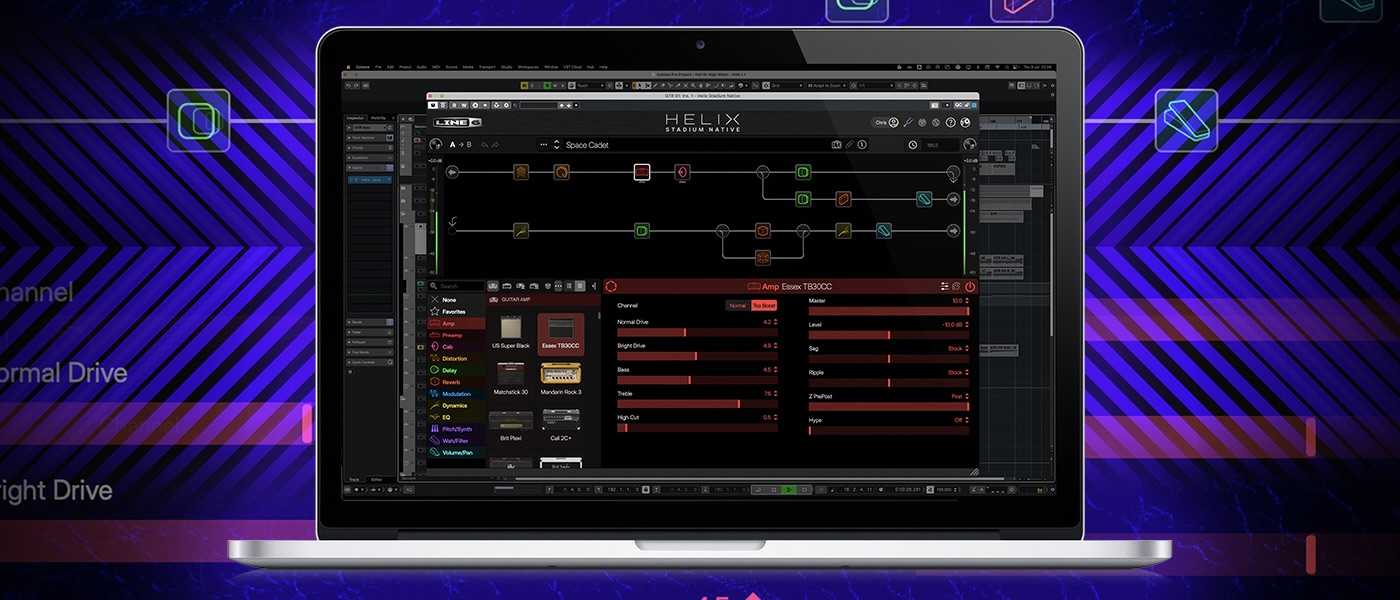The height and width of the screenshot is (600, 1400).
Task: Select the highlighted amp block in signal flow
Action: [x=642, y=173]
